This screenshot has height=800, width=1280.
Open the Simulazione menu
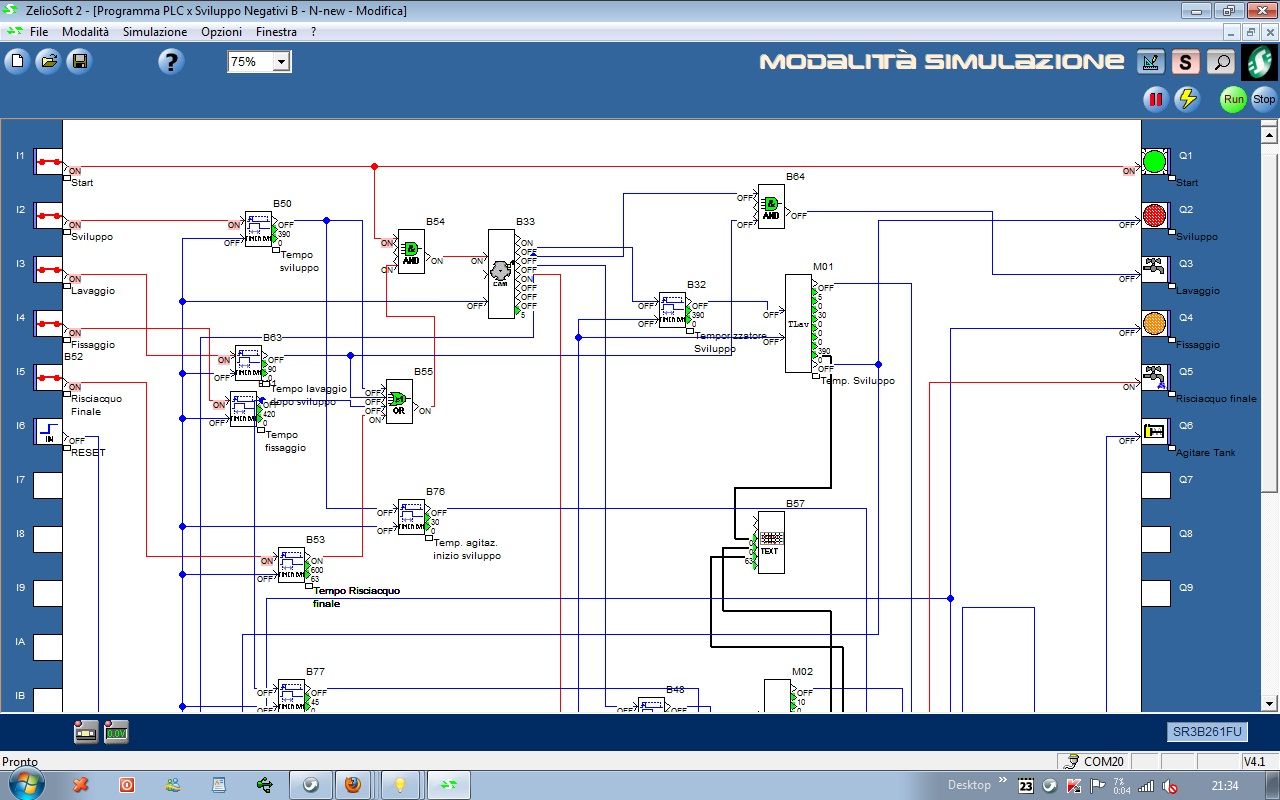(x=154, y=31)
